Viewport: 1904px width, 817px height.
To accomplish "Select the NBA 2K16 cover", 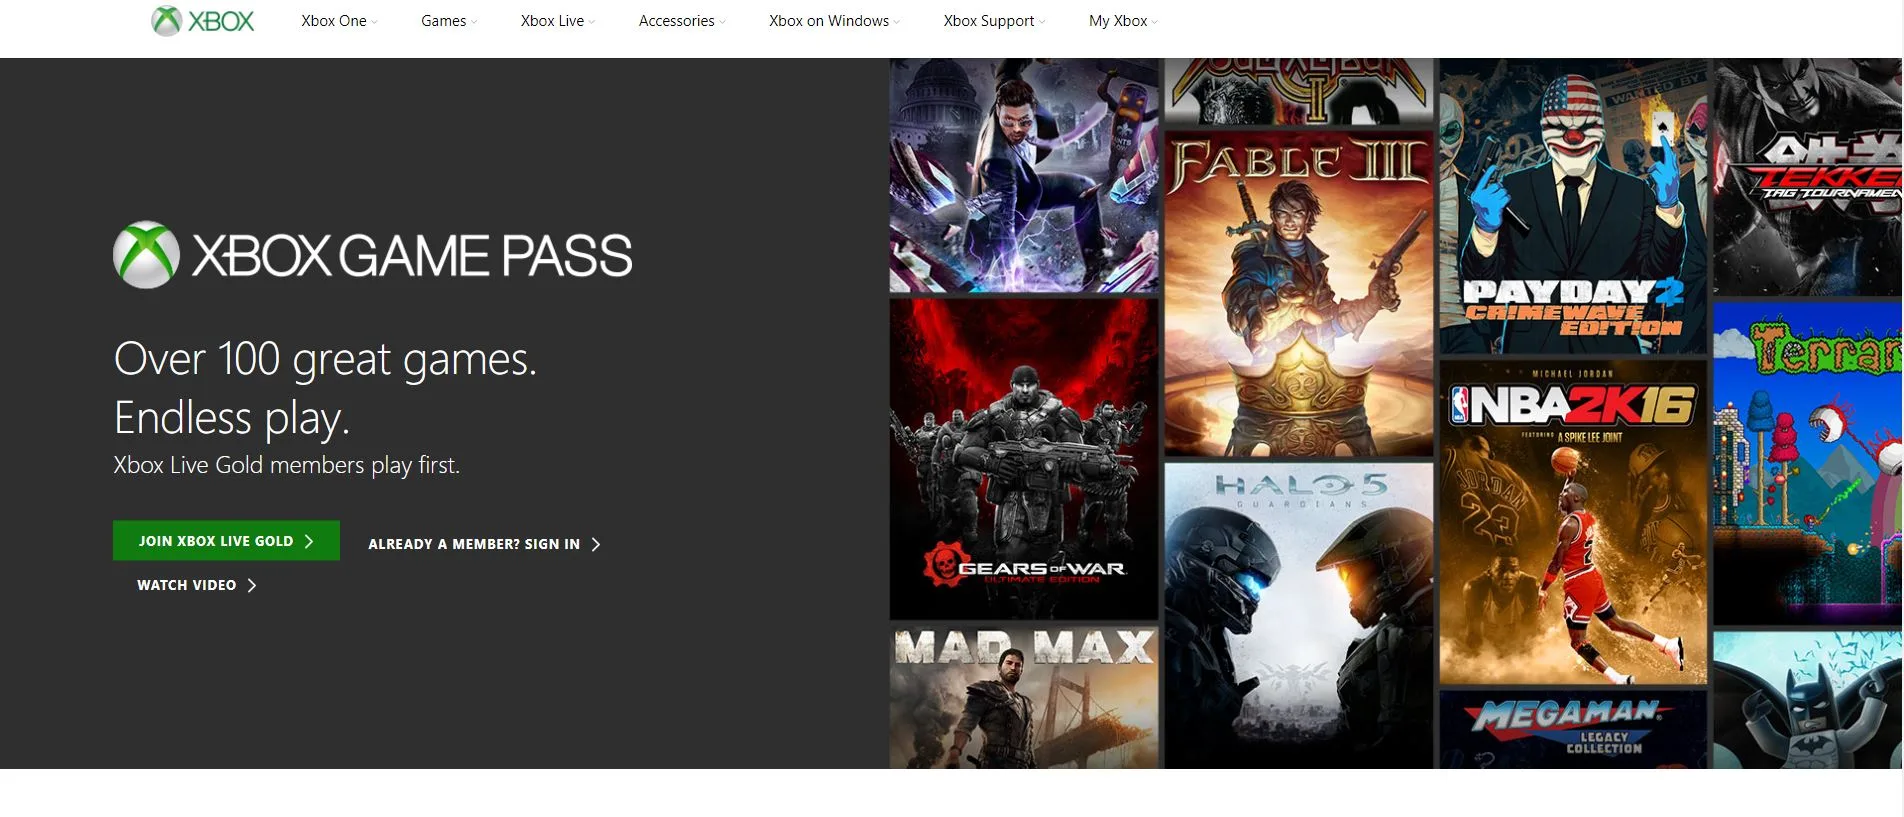I will pyautogui.click(x=1573, y=522).
